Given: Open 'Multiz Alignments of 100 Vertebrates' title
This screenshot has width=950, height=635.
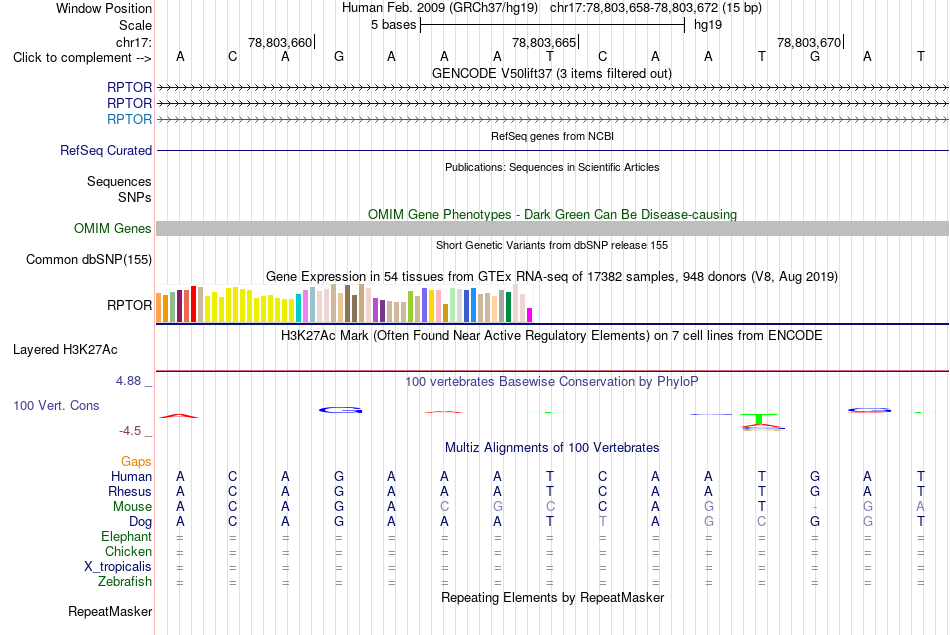Looking at the screenshot, I should [x=552, y=448].
